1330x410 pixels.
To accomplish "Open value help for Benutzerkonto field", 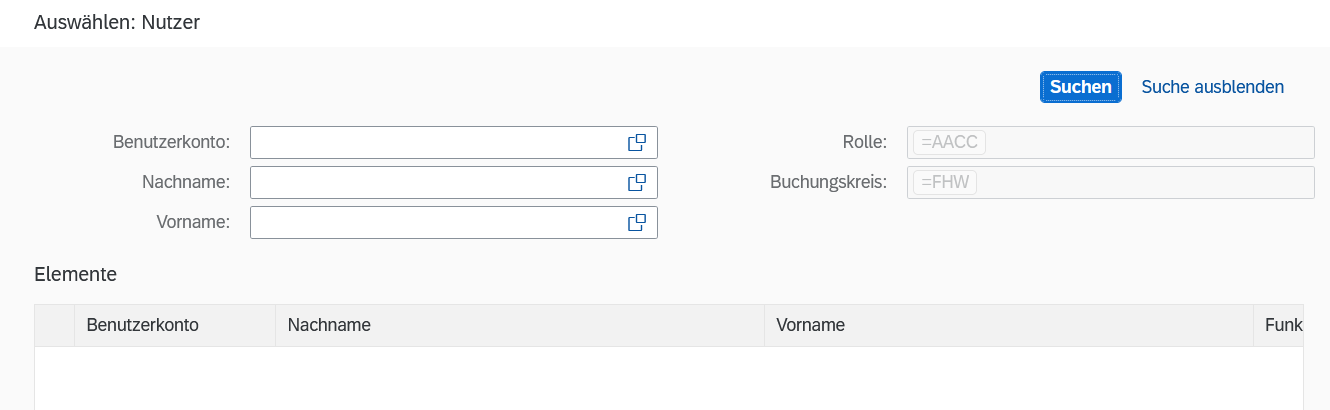I will pyautogui.click(x=637, y=143).
